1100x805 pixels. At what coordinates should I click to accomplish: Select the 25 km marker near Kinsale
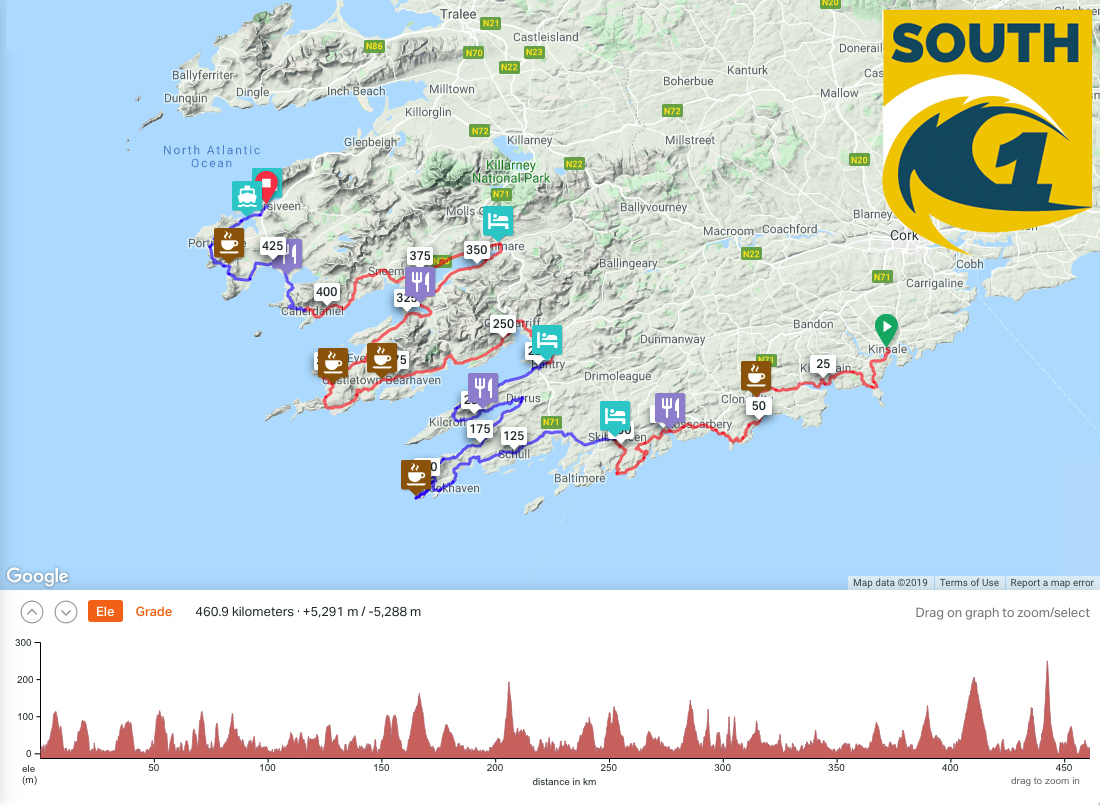pyautogui.click(x=823, y=364)
